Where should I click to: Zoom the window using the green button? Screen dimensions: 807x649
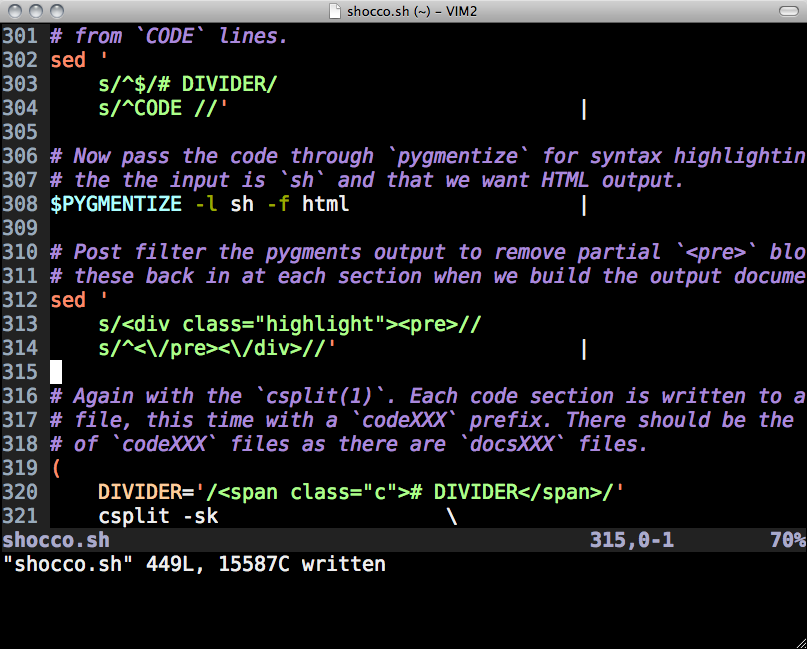(x=55, y=11)
